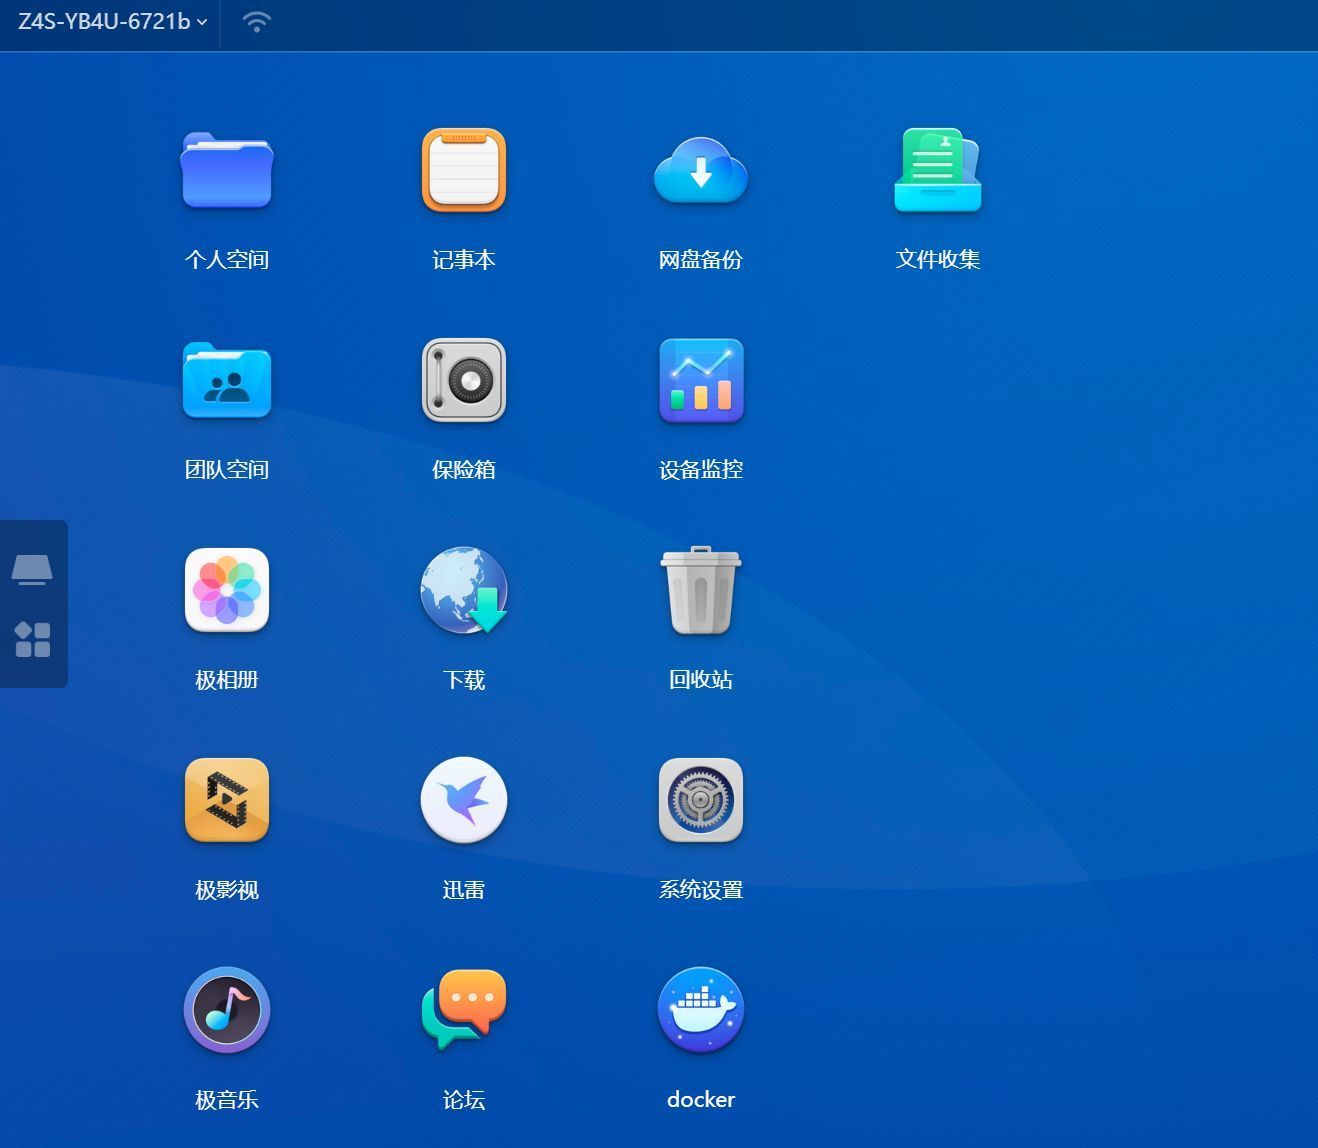Open the 保险箱 safe icon
1318x1148 pixels.
click(464, 380)
